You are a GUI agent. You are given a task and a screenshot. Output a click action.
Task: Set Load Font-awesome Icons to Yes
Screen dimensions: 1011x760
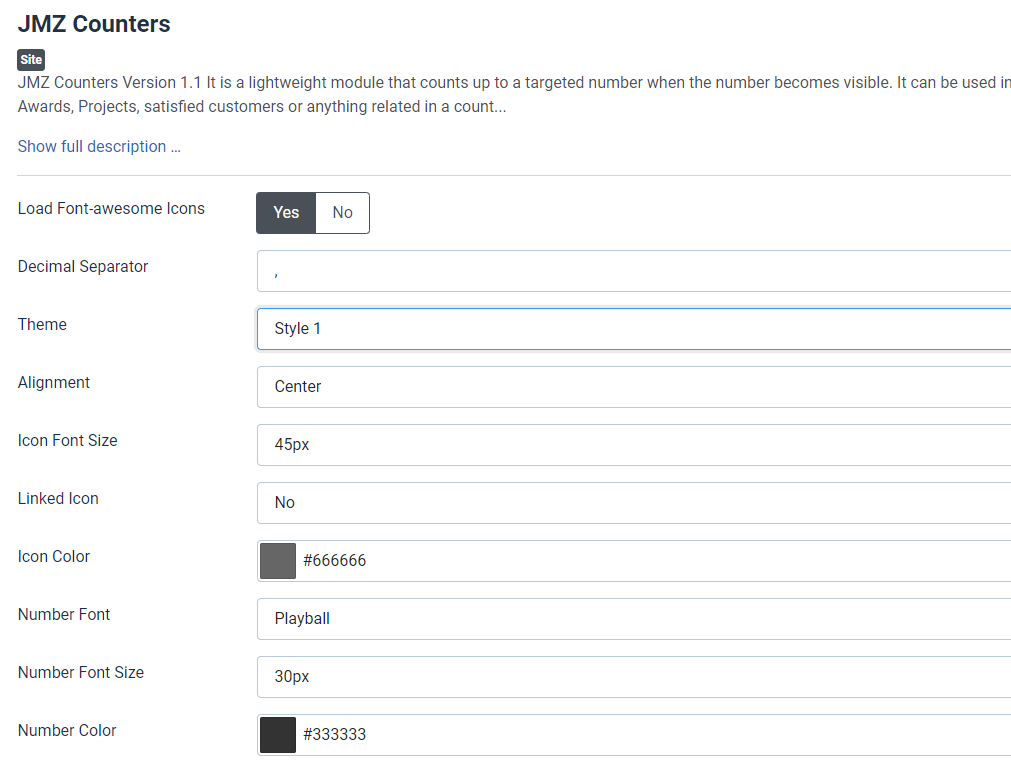[x=286, y=213]
